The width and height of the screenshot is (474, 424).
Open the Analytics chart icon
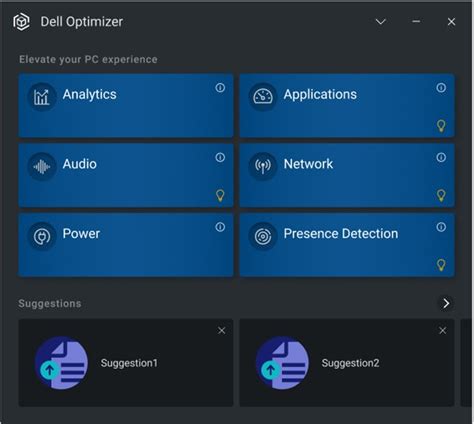pyautogui.click(x=42, y=97)
